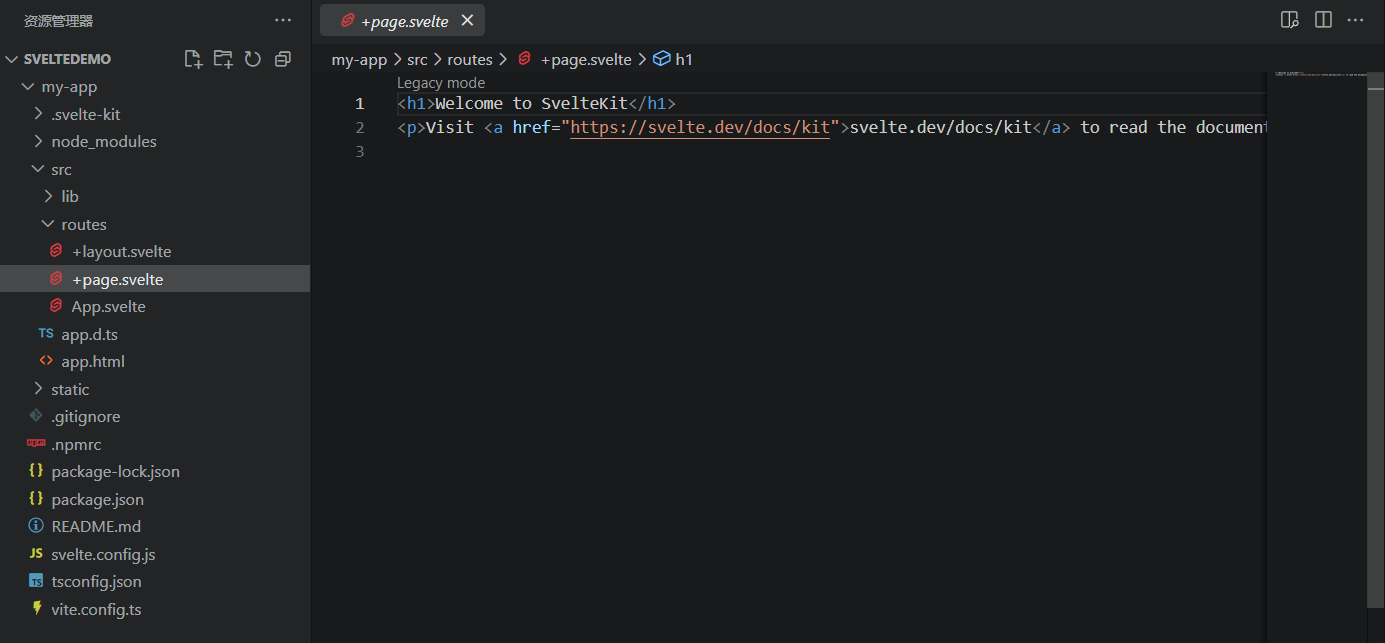
Task: Click the svelte.dev/docs/kit URL in code
Action: click(700, 128)
